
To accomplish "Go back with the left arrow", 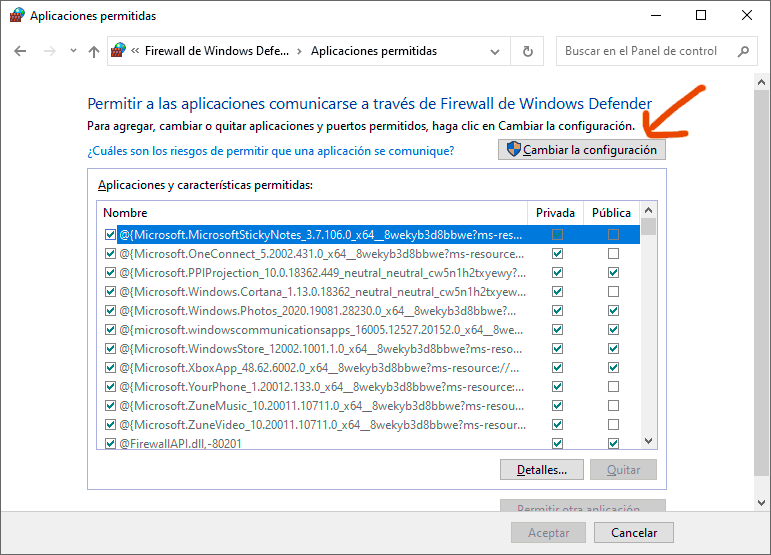I will [20, 51].
